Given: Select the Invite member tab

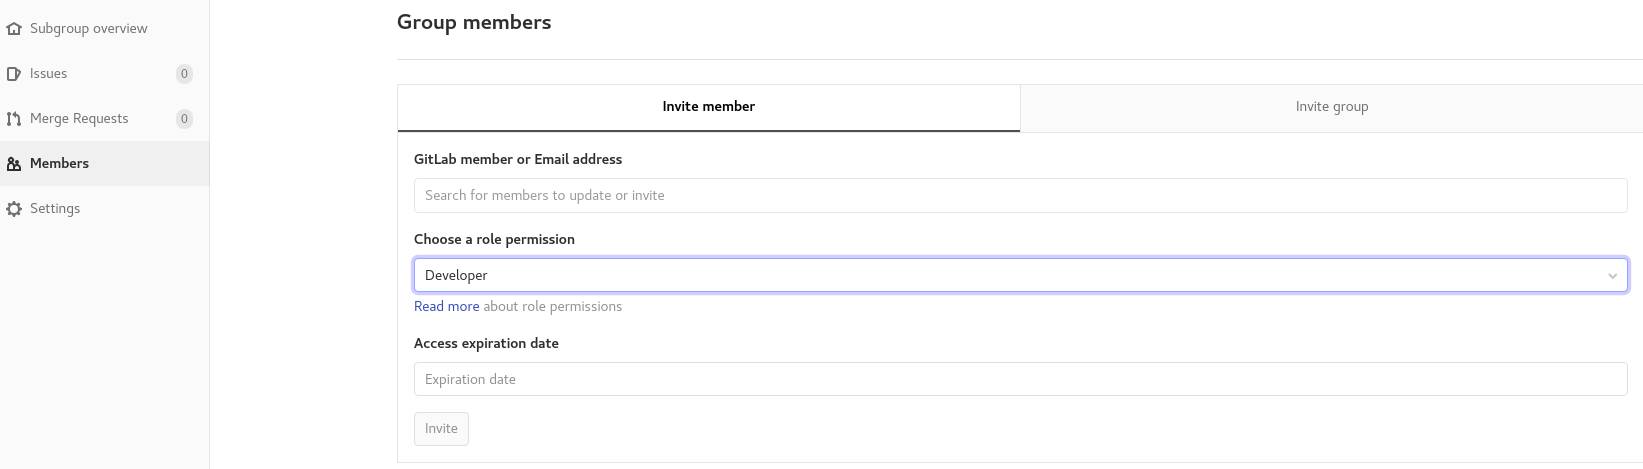Looking at the screenshot, I should [708, 107].
